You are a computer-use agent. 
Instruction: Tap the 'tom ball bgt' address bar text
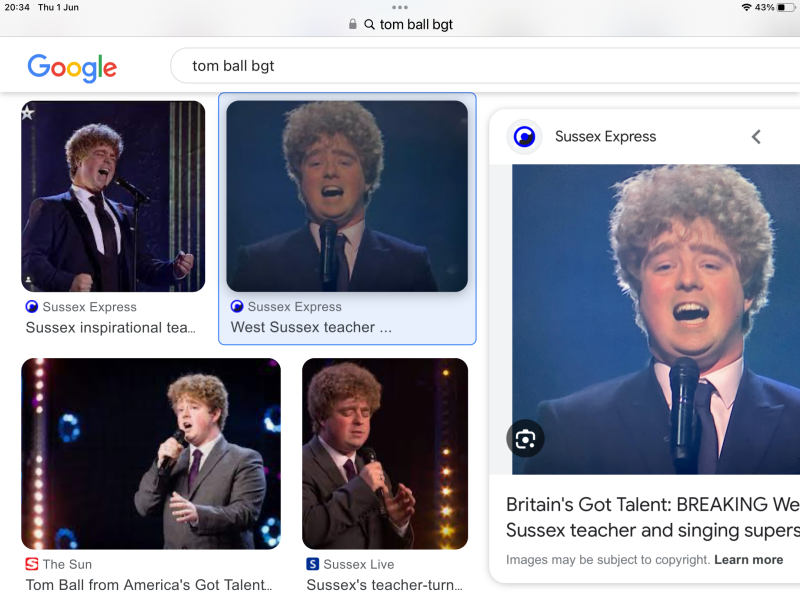416,24
